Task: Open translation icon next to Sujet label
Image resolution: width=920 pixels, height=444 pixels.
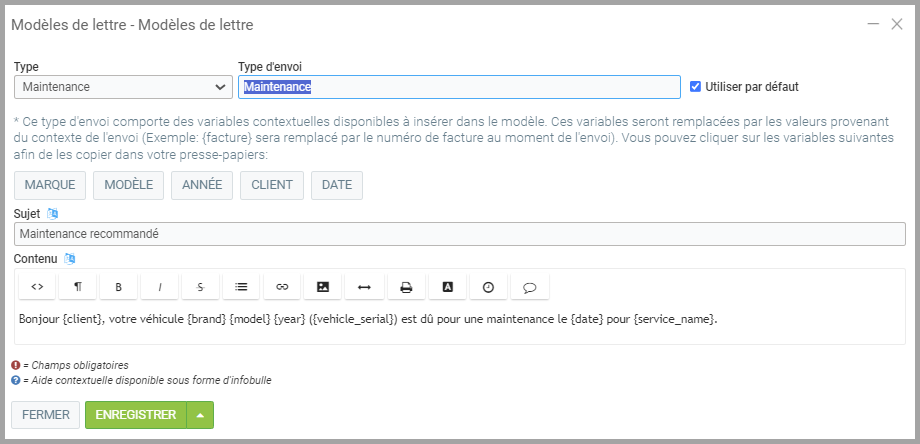Action: point(54,213)
